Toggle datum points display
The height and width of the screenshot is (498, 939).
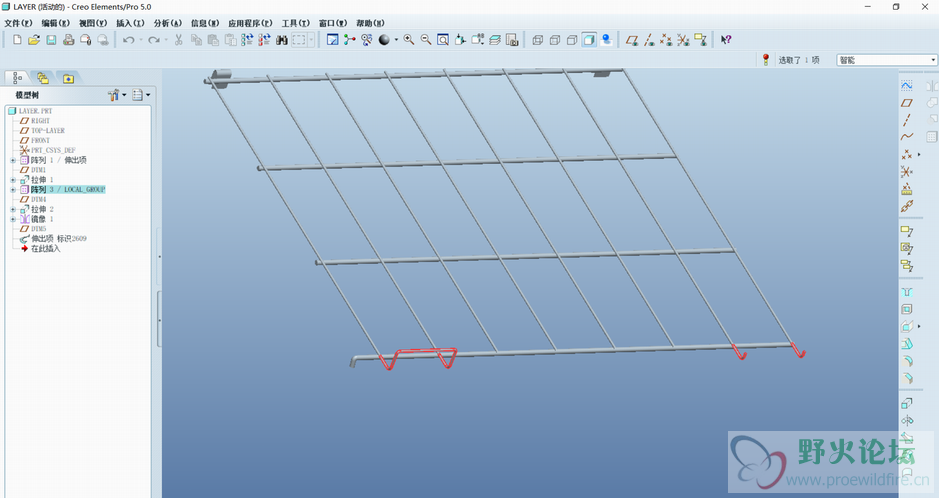coord(665,40)
